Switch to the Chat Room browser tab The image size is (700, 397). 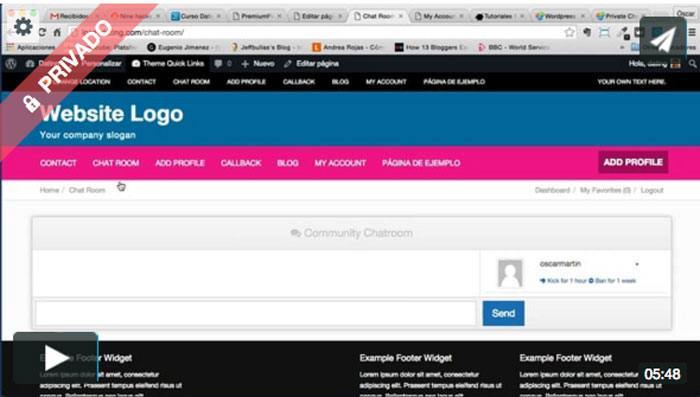coord(379,16)
